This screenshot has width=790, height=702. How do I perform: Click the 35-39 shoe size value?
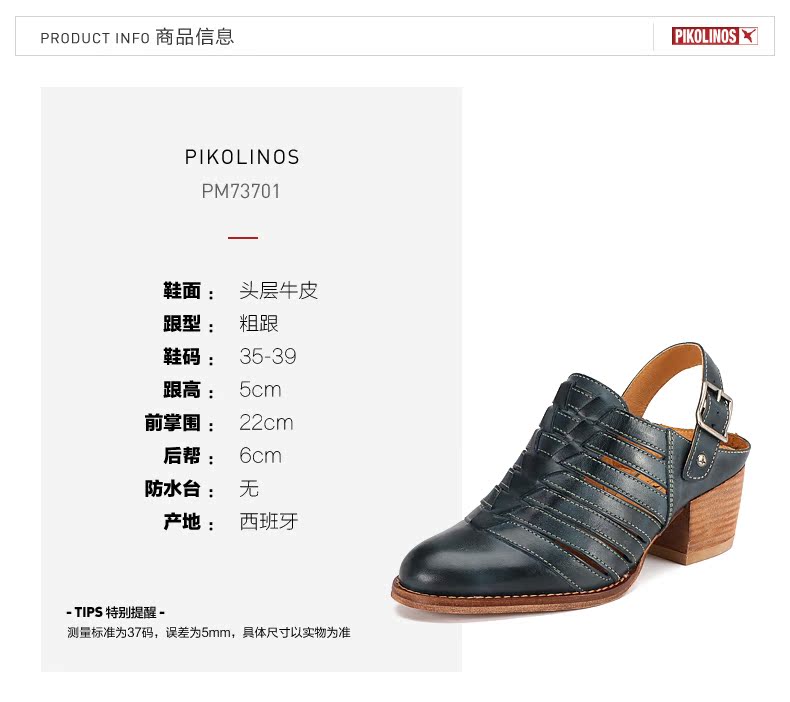coord(268,356)
